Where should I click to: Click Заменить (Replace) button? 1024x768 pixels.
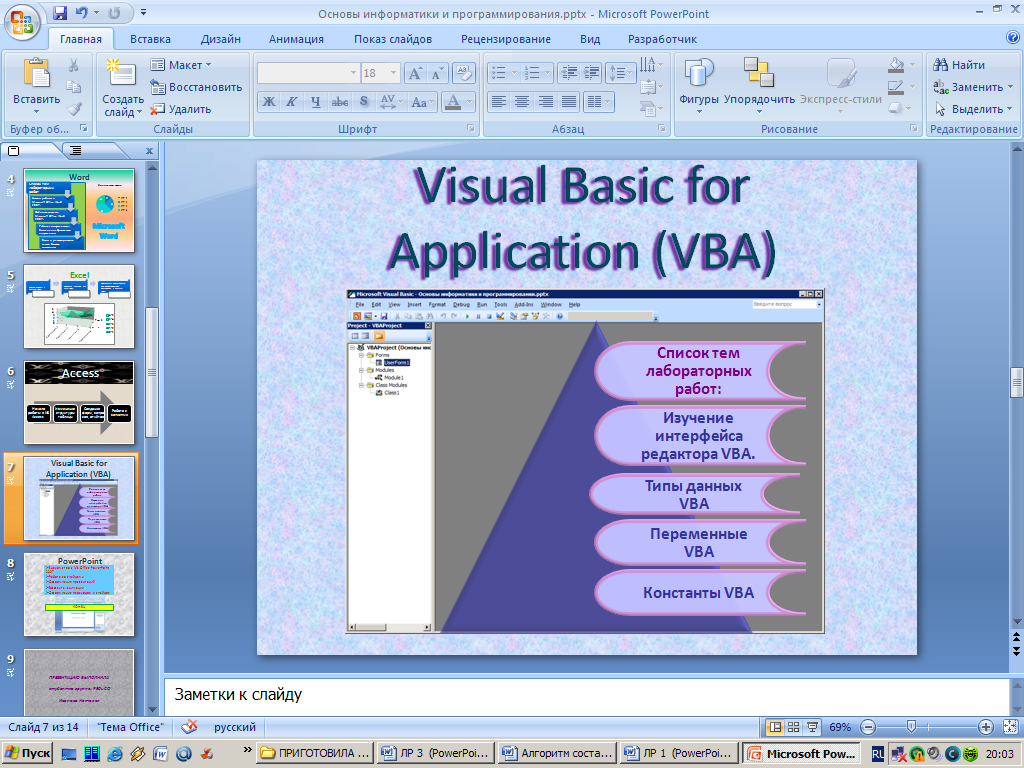point(972,87)
